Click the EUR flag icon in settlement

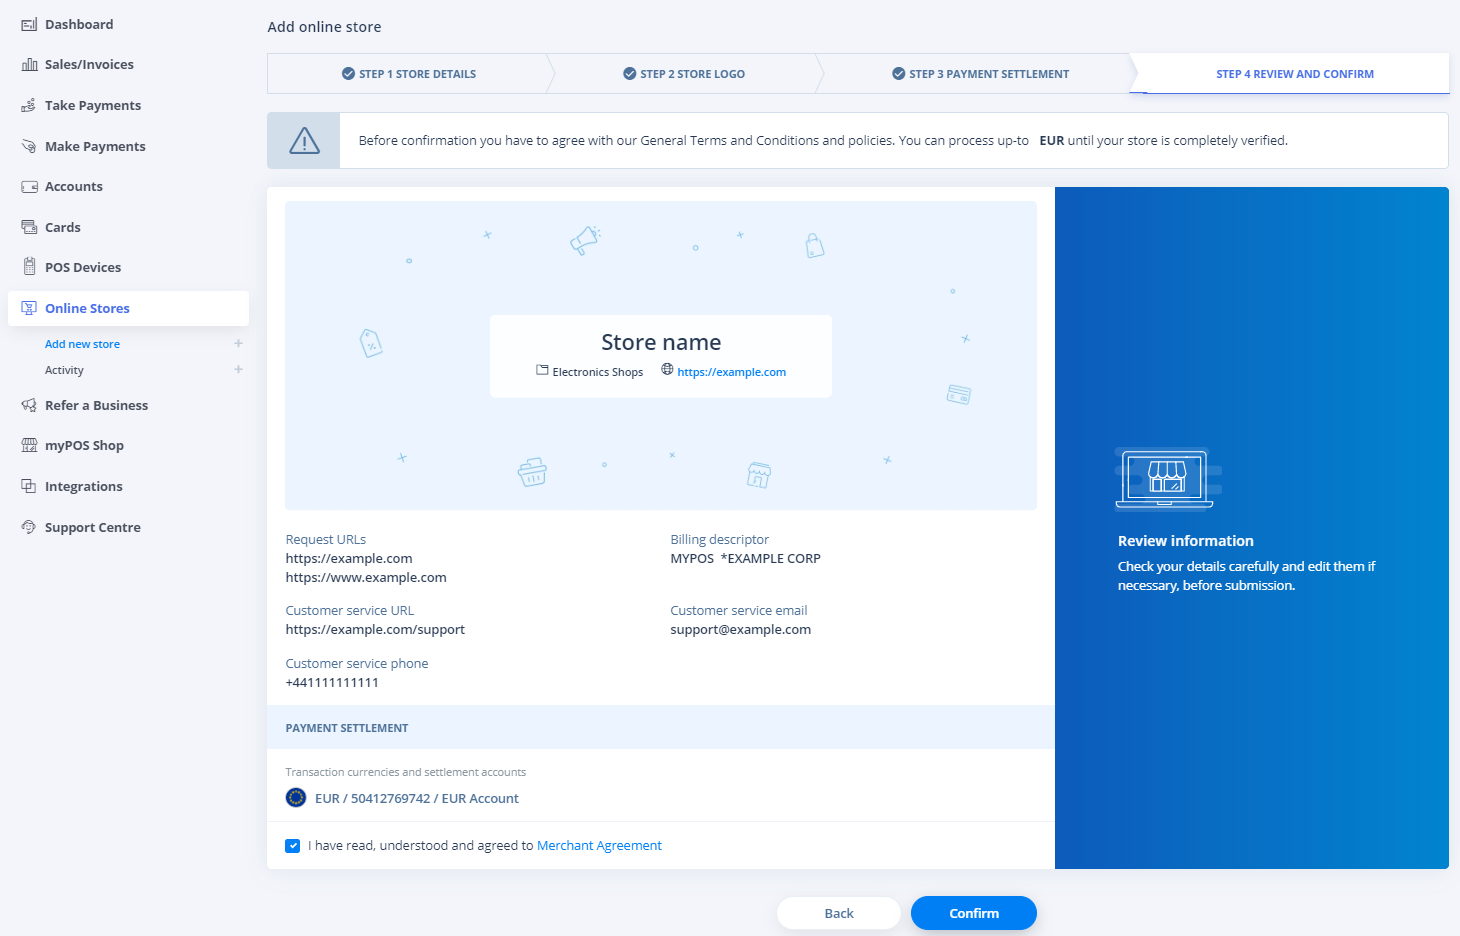coord(296,797)
